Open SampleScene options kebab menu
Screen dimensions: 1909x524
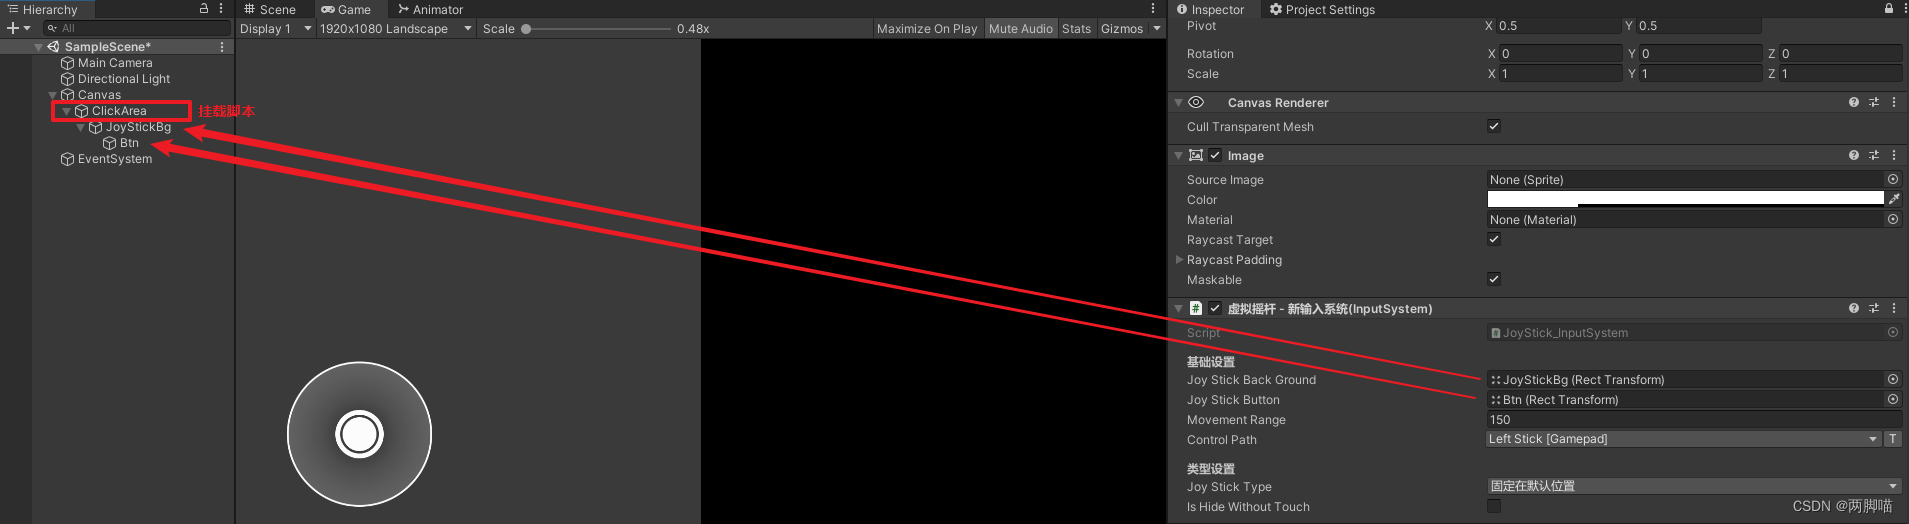coord(222,47)
